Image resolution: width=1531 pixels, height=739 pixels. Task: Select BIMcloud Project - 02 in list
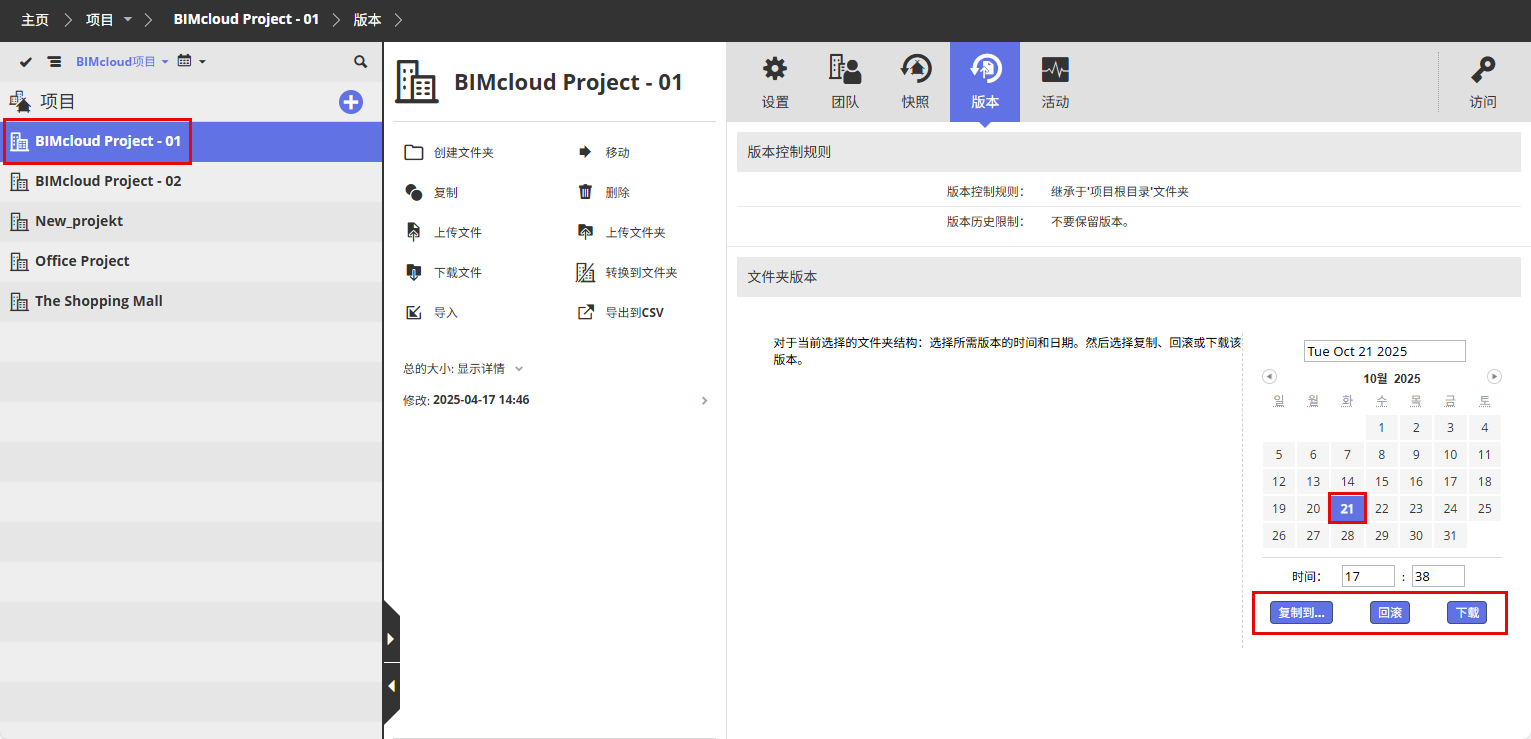(191, 181)
